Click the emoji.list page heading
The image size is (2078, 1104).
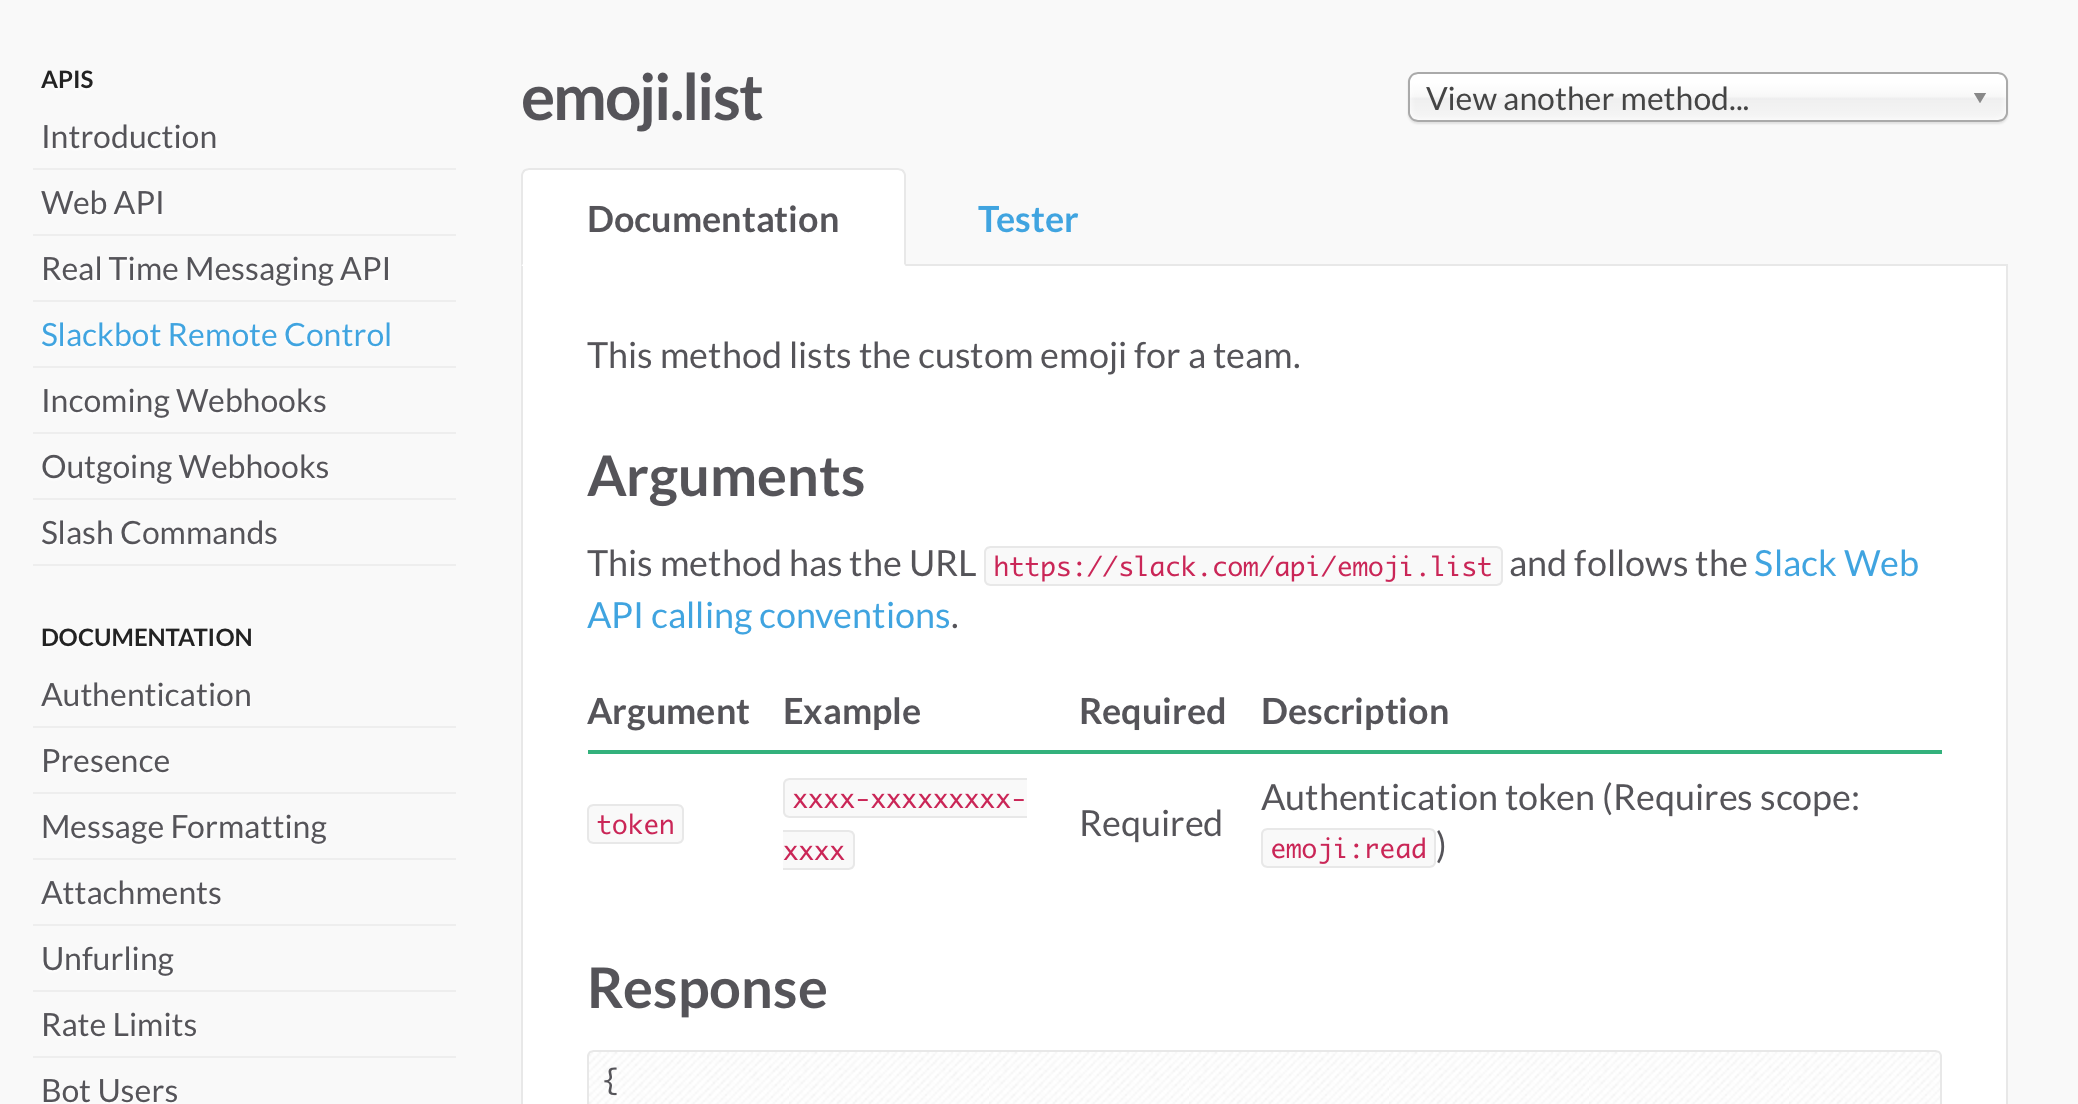tap(641, 99)
